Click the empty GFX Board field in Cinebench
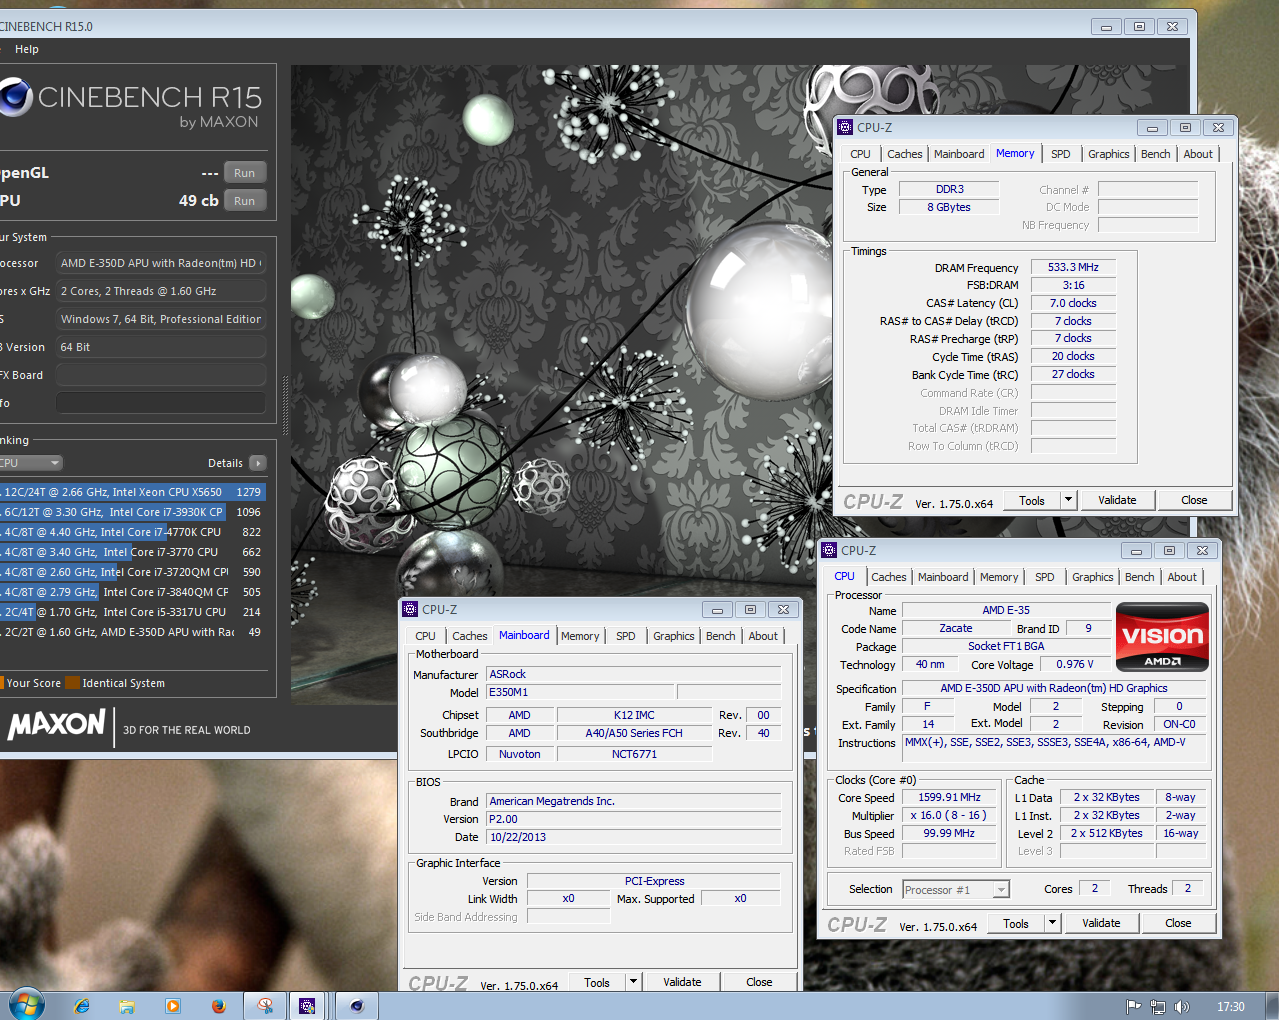The height and width of the screenshot is (1020, 1279). pos(161,375)
